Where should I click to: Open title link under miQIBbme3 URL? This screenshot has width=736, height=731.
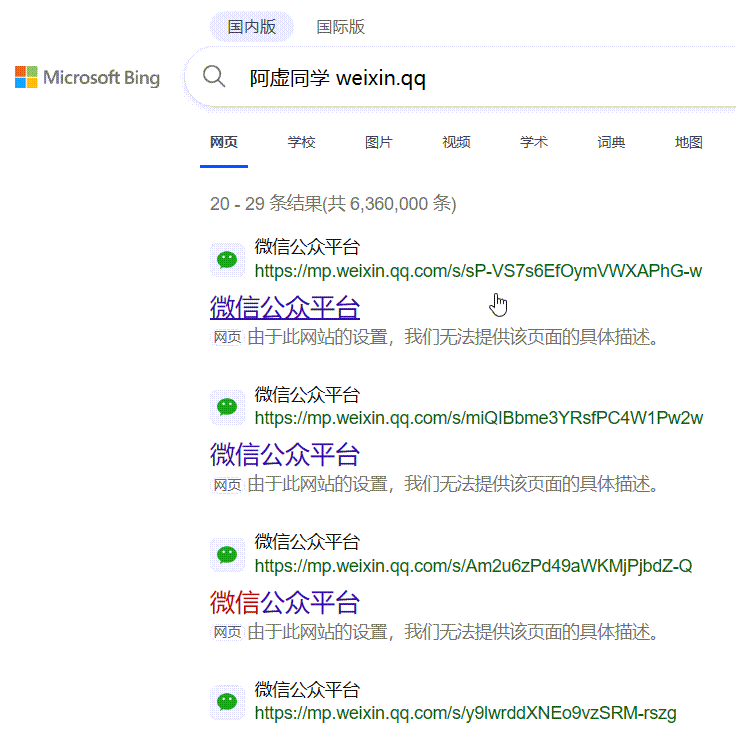285,455
